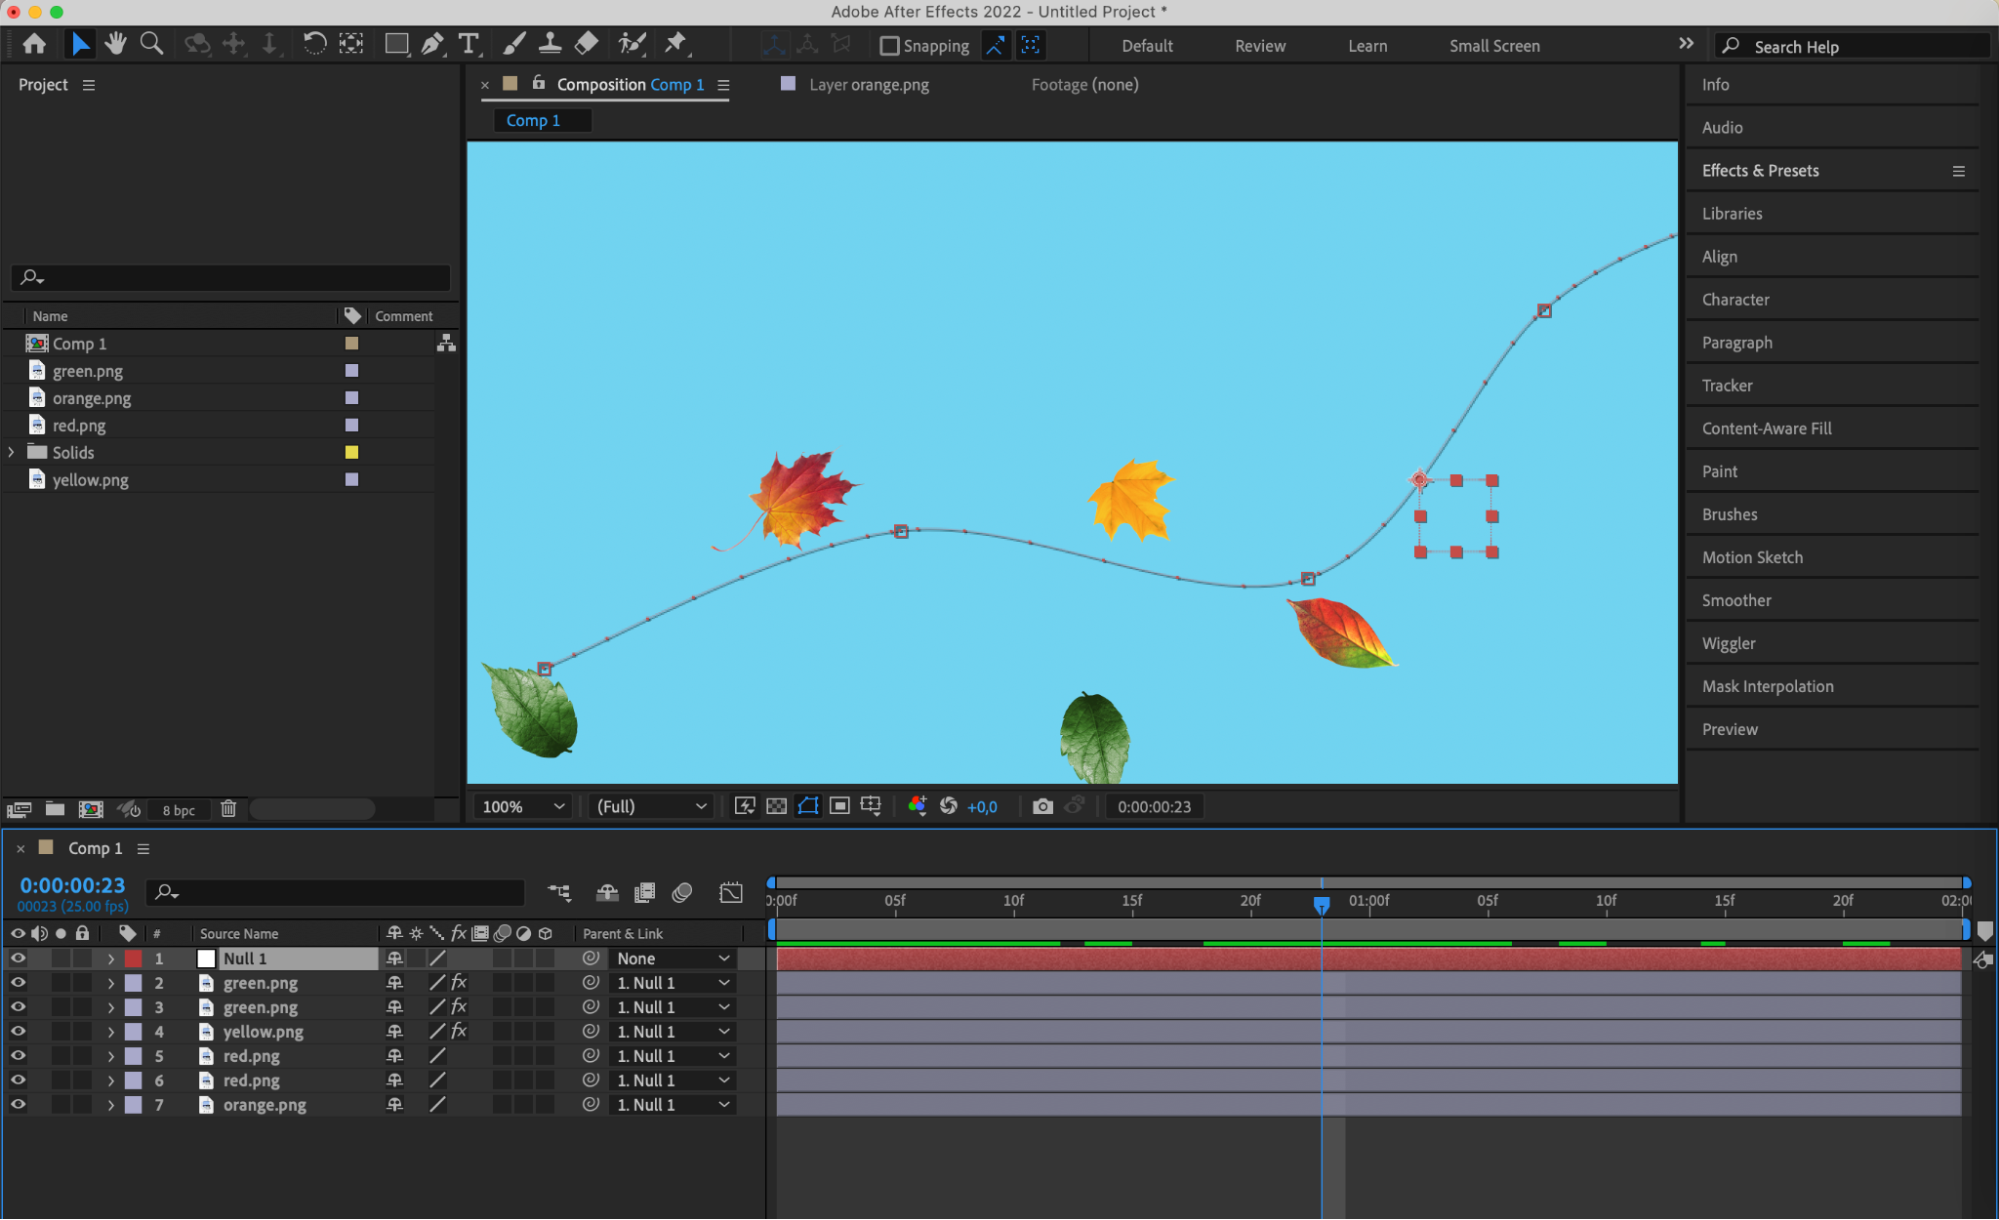Image resolution: width=1999 pixels, height=1220 pixels.
Task: Click the region of interest icon
Action: 840,806
